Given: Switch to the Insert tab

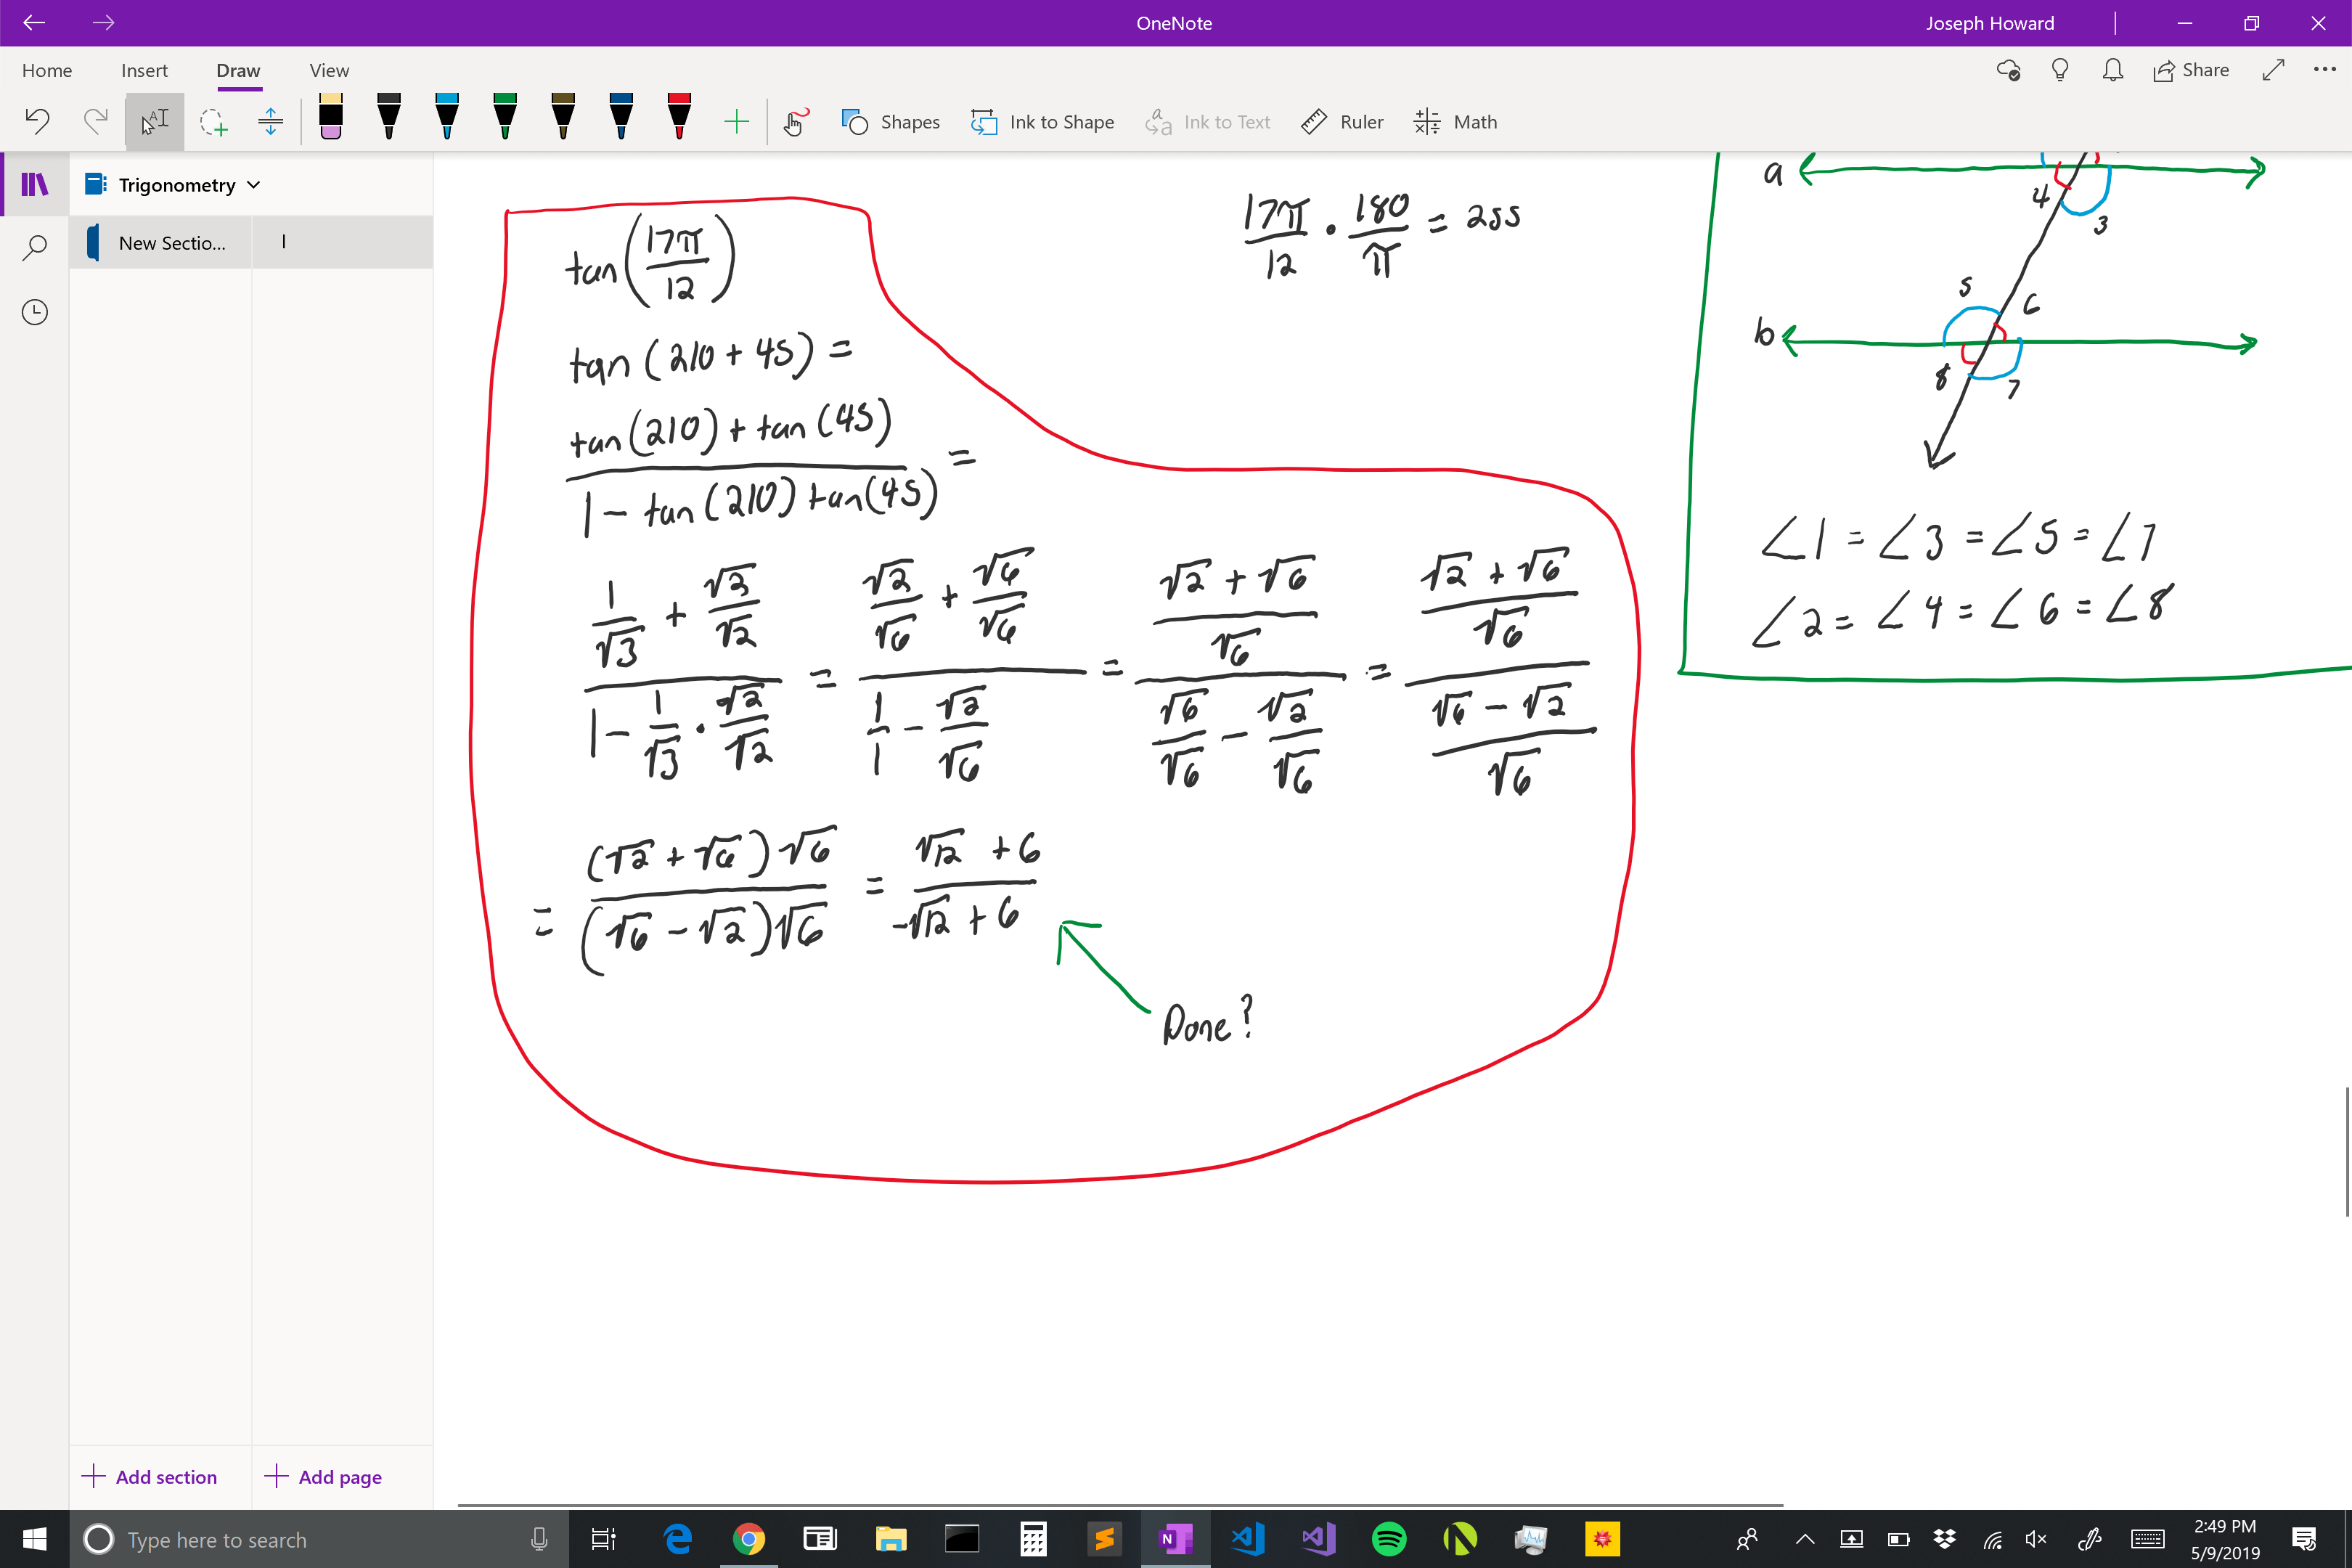Looking at the screenshot, I should tap(144, 70).
